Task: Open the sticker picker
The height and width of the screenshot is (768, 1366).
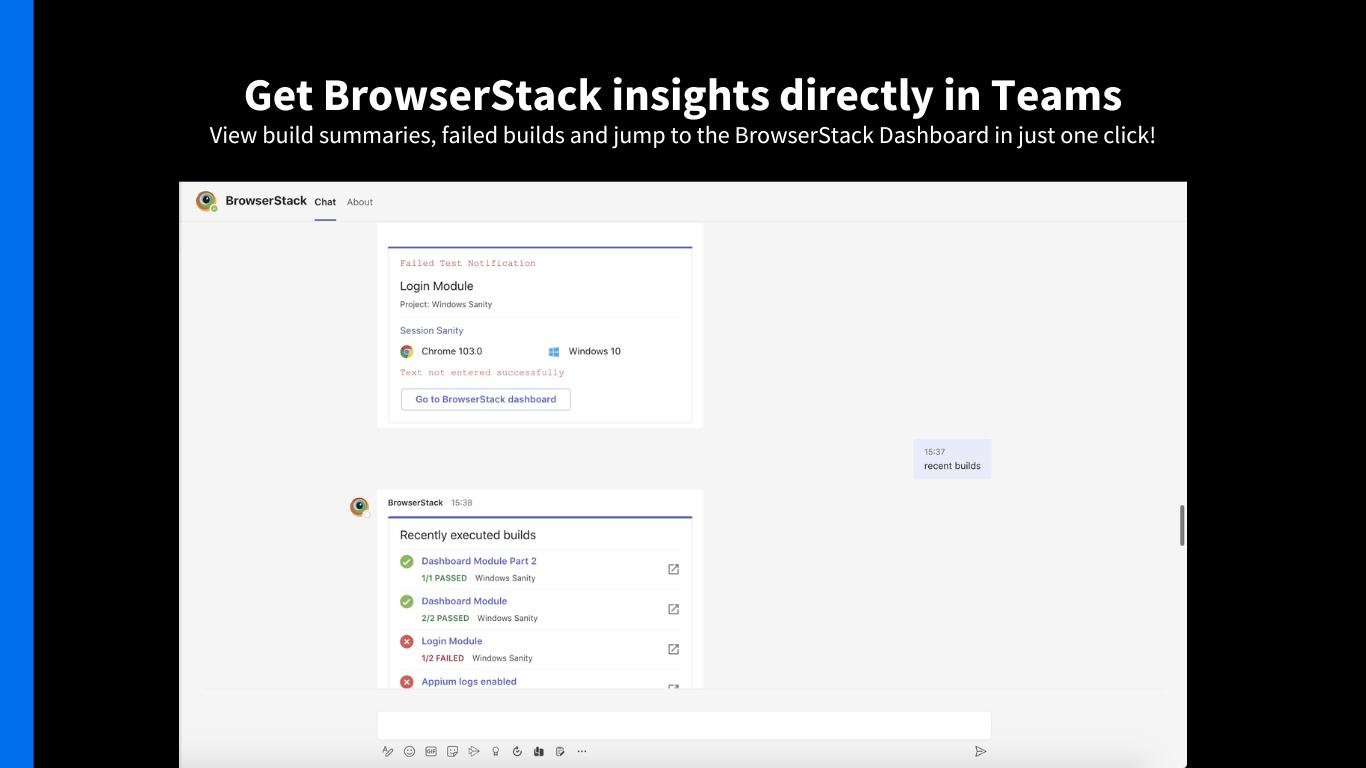Action: click(x=453, y=751)
